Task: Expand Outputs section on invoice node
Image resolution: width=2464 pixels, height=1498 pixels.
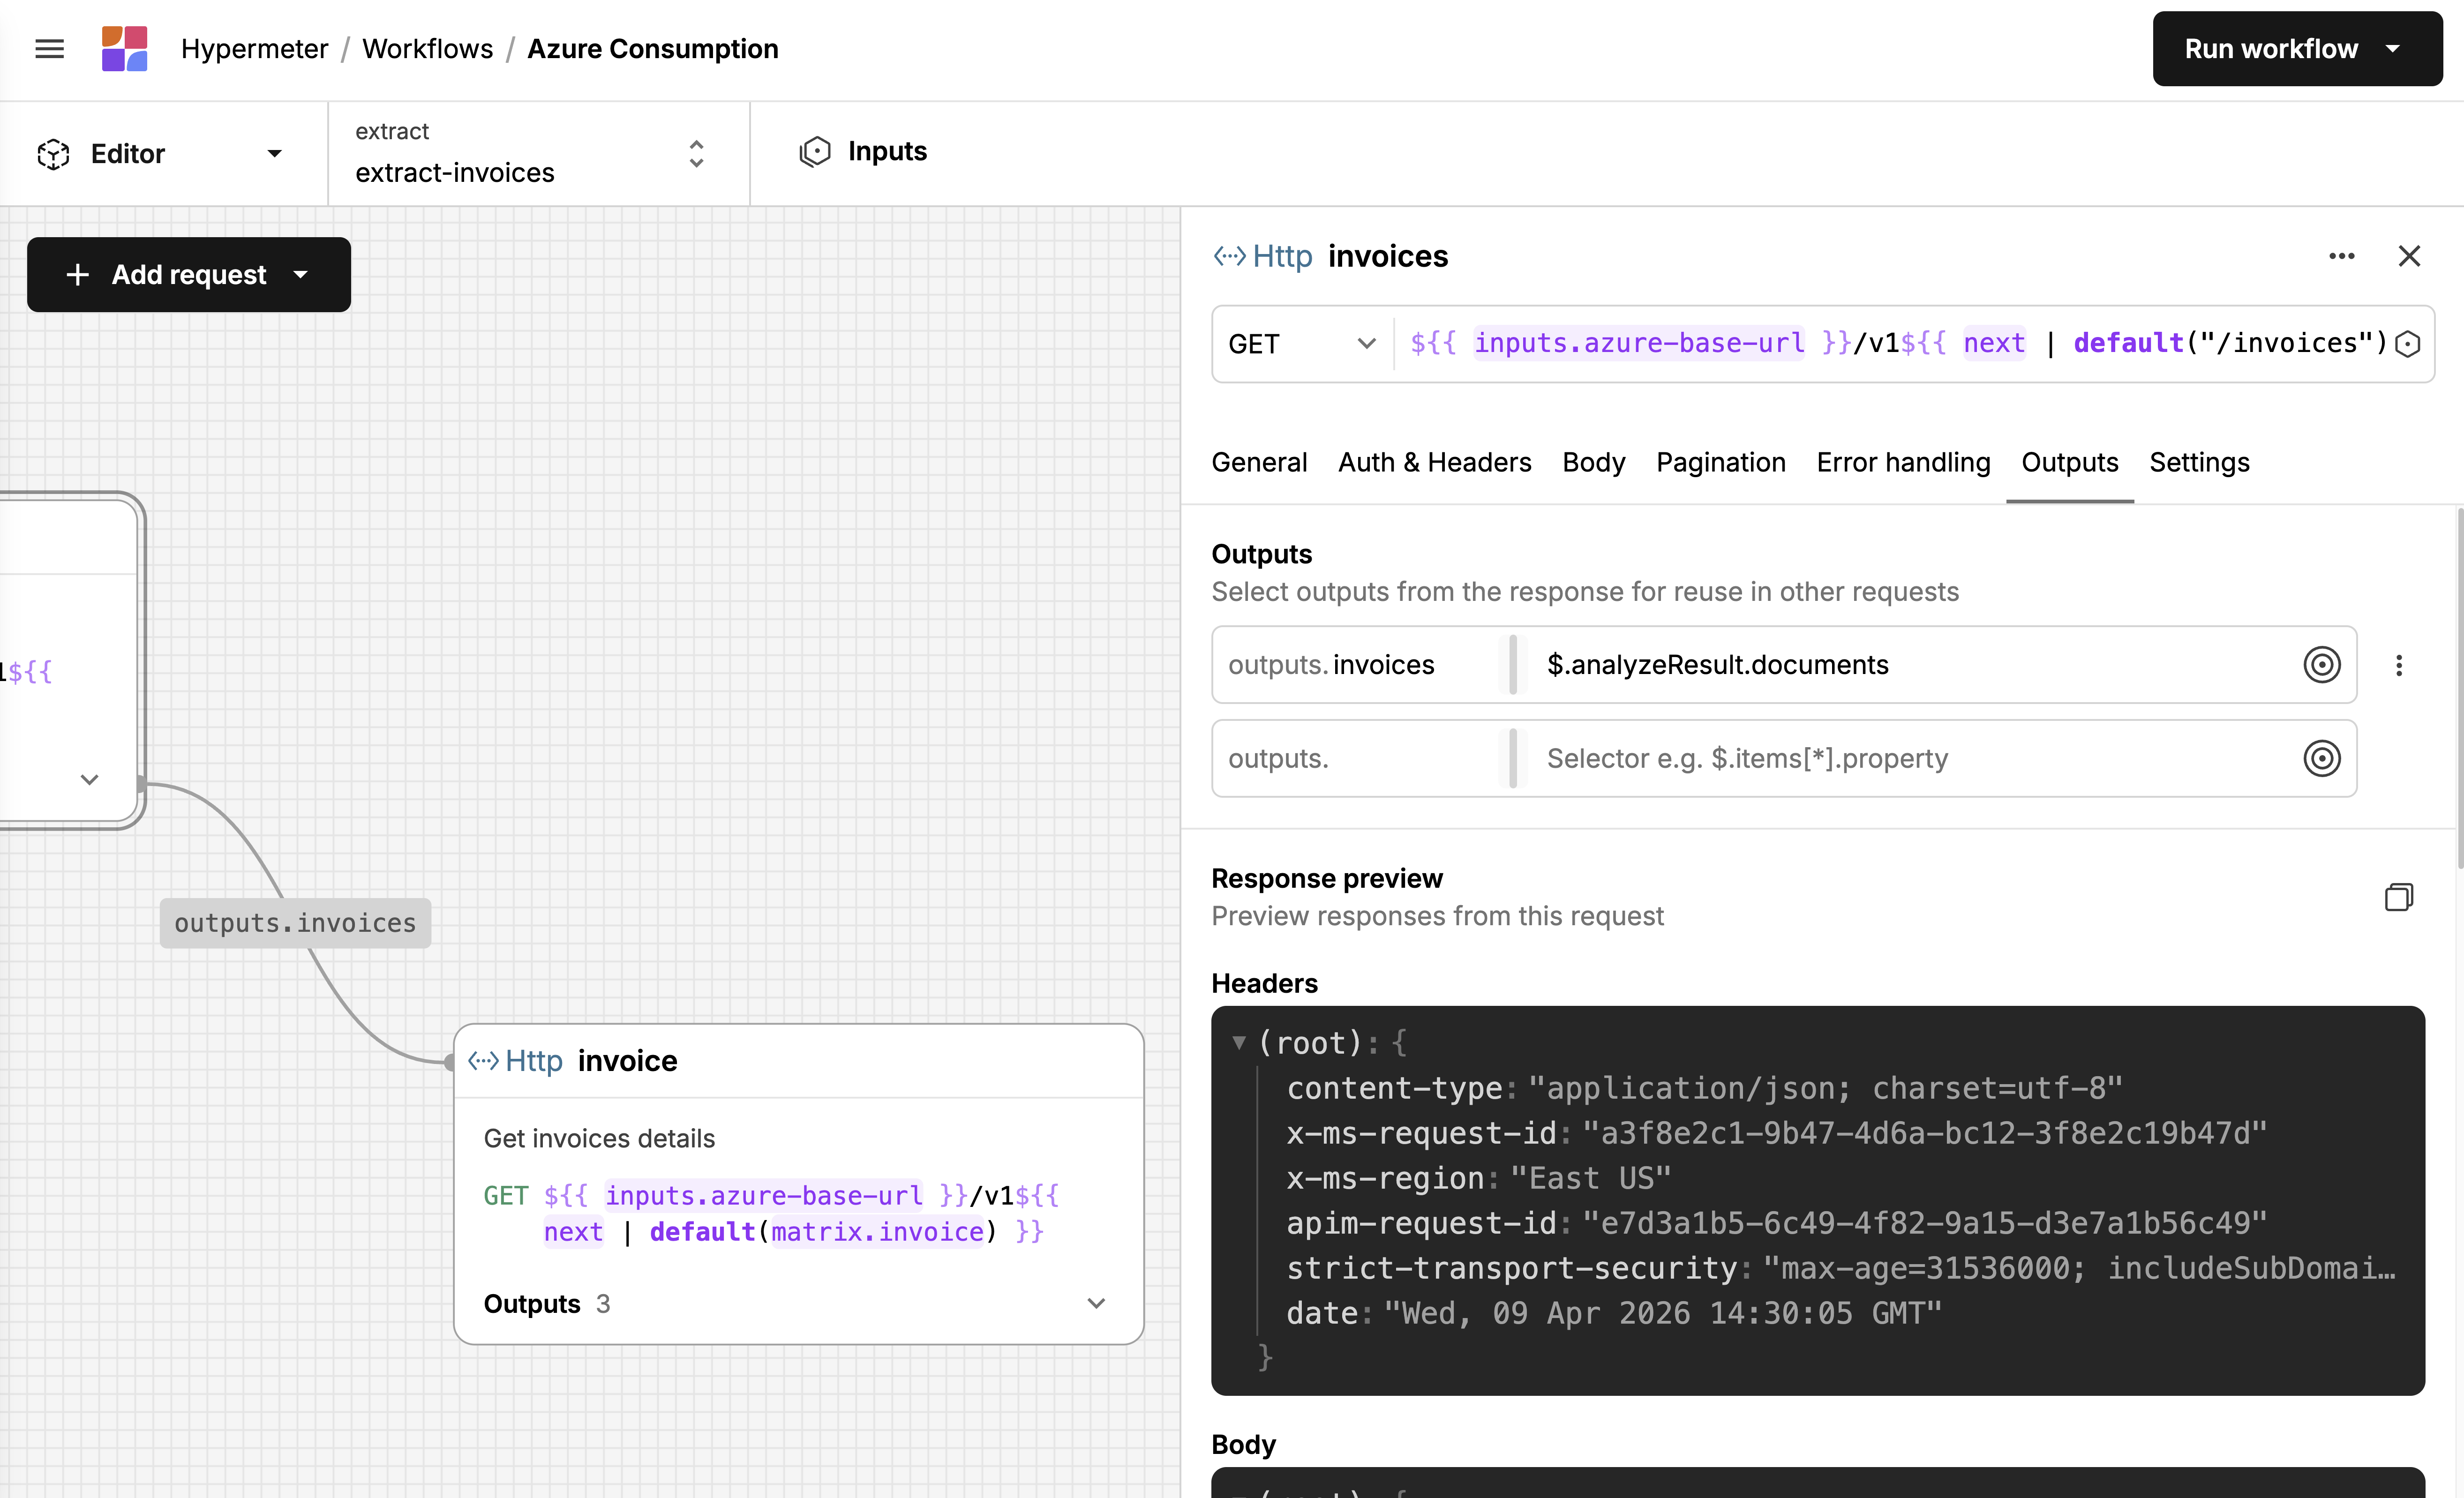Action: [x=1096, y=1304]
